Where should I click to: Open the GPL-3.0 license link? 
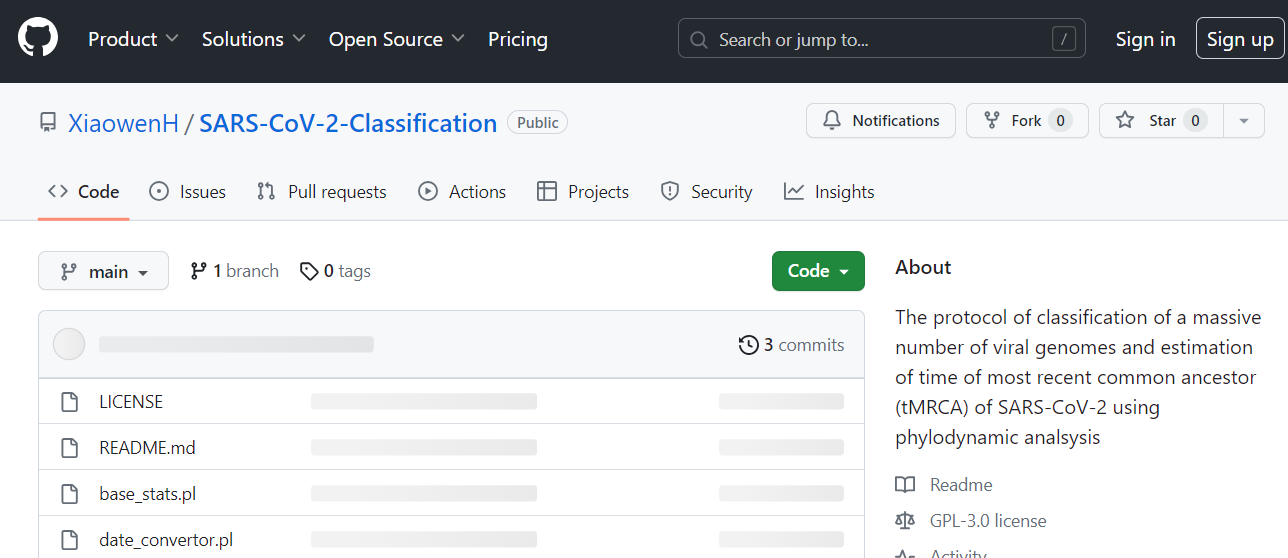point(988,521)
